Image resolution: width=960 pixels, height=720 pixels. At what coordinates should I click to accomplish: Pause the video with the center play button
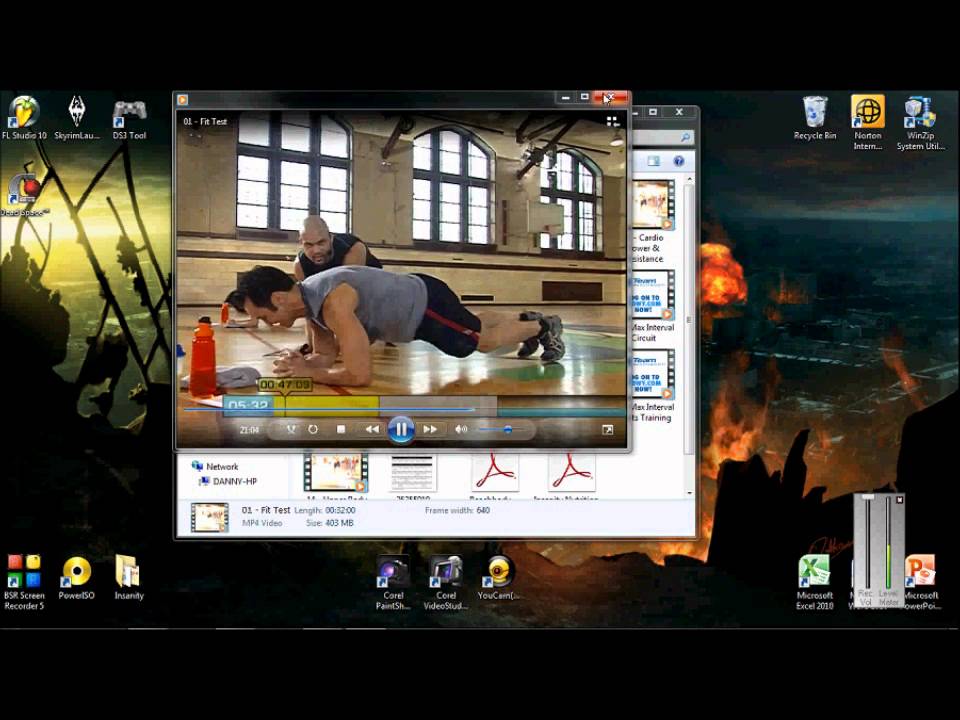coord(400,429)
